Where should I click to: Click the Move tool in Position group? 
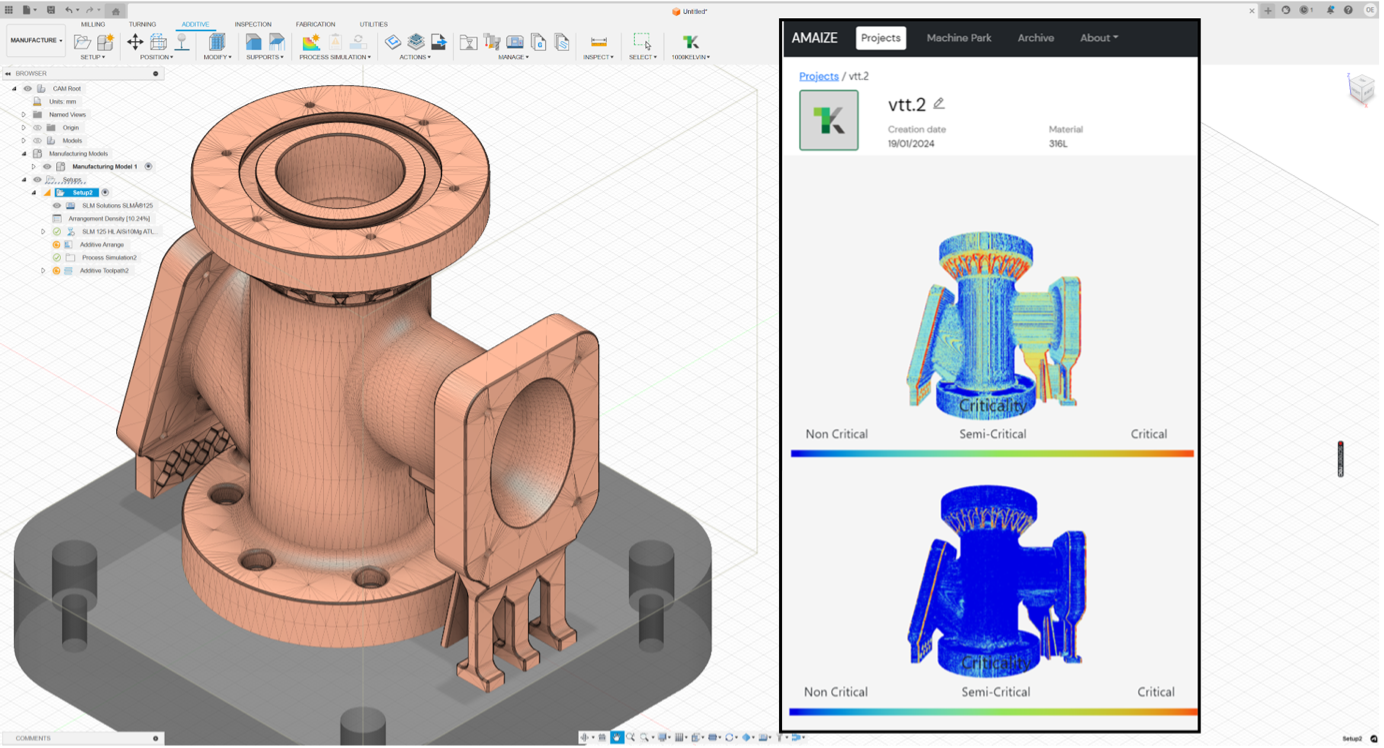click(x=135, y=42)
